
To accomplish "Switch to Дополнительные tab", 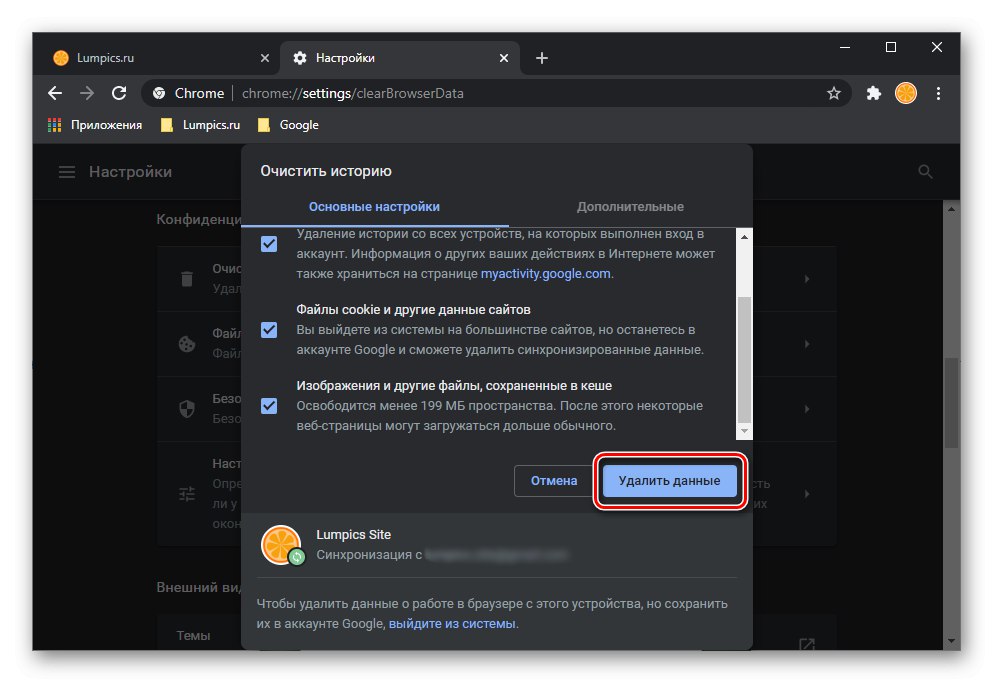I will 630,207.
